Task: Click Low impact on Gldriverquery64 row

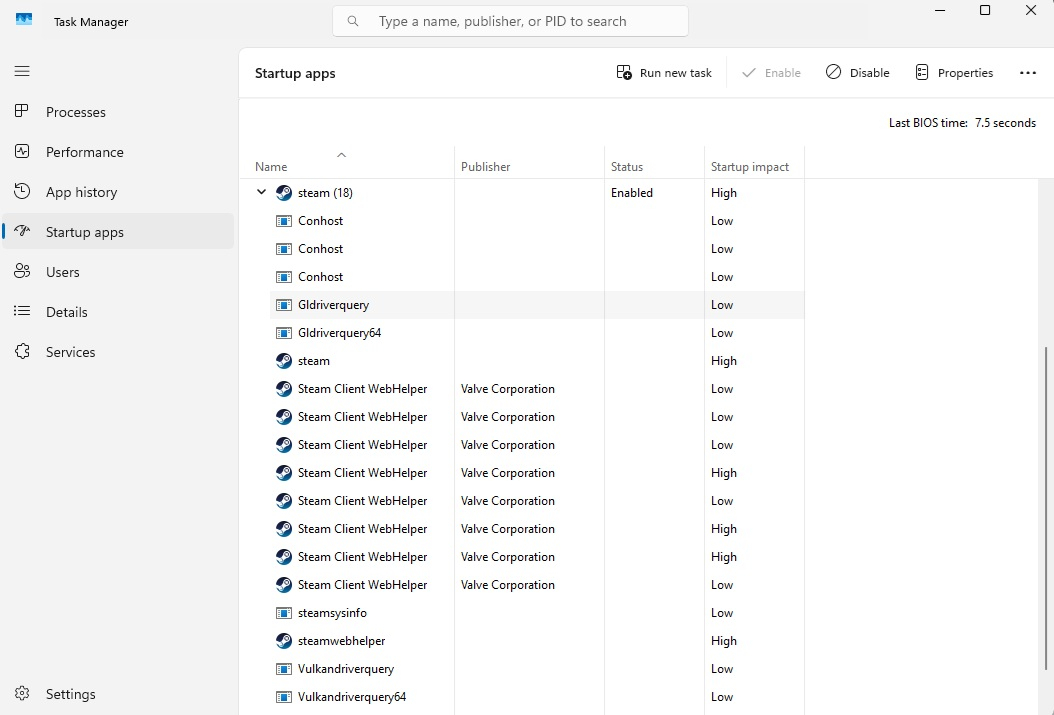Action: click(x=722, y=333)
